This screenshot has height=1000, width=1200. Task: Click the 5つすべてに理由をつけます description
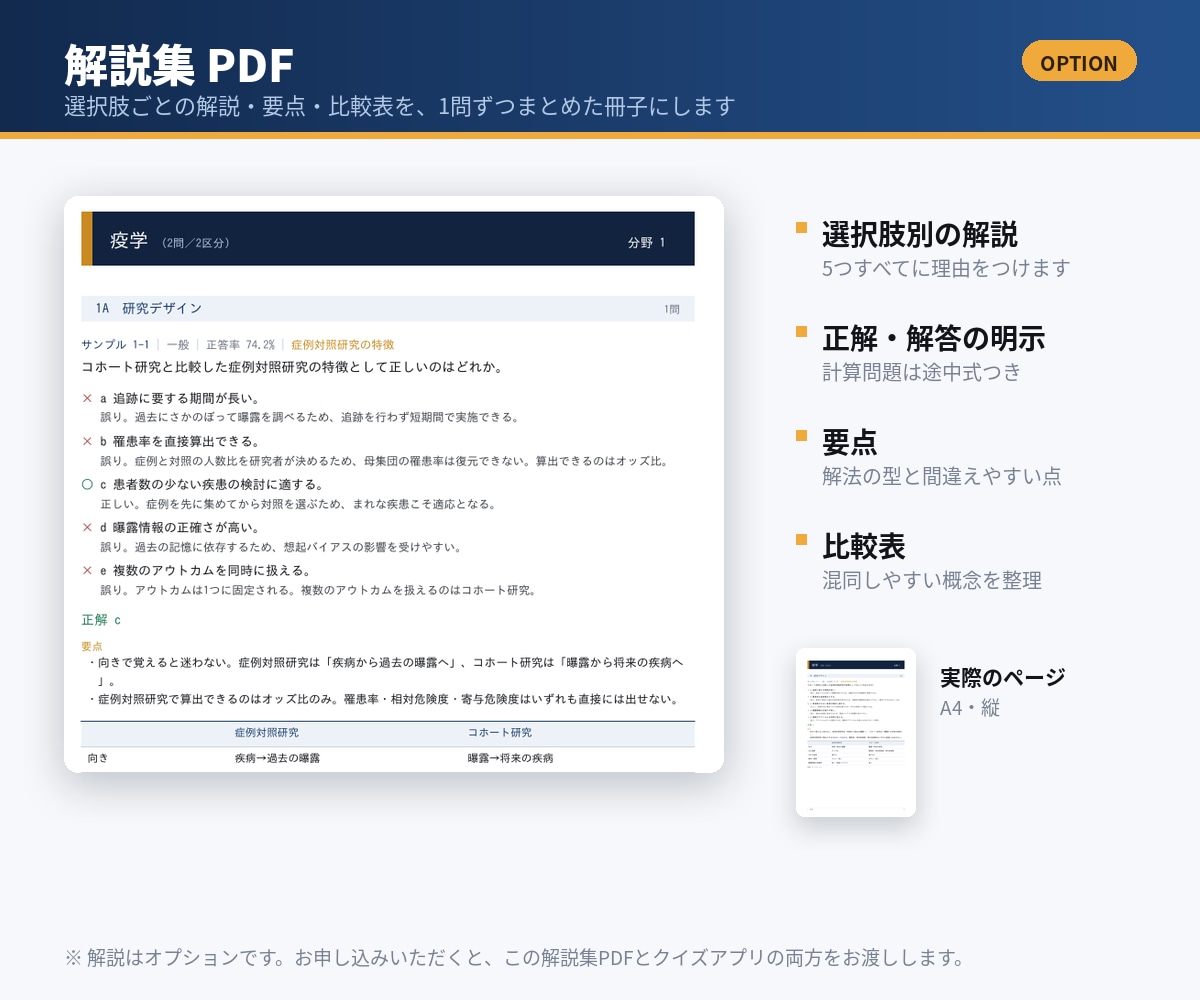(x=946, y=268)
